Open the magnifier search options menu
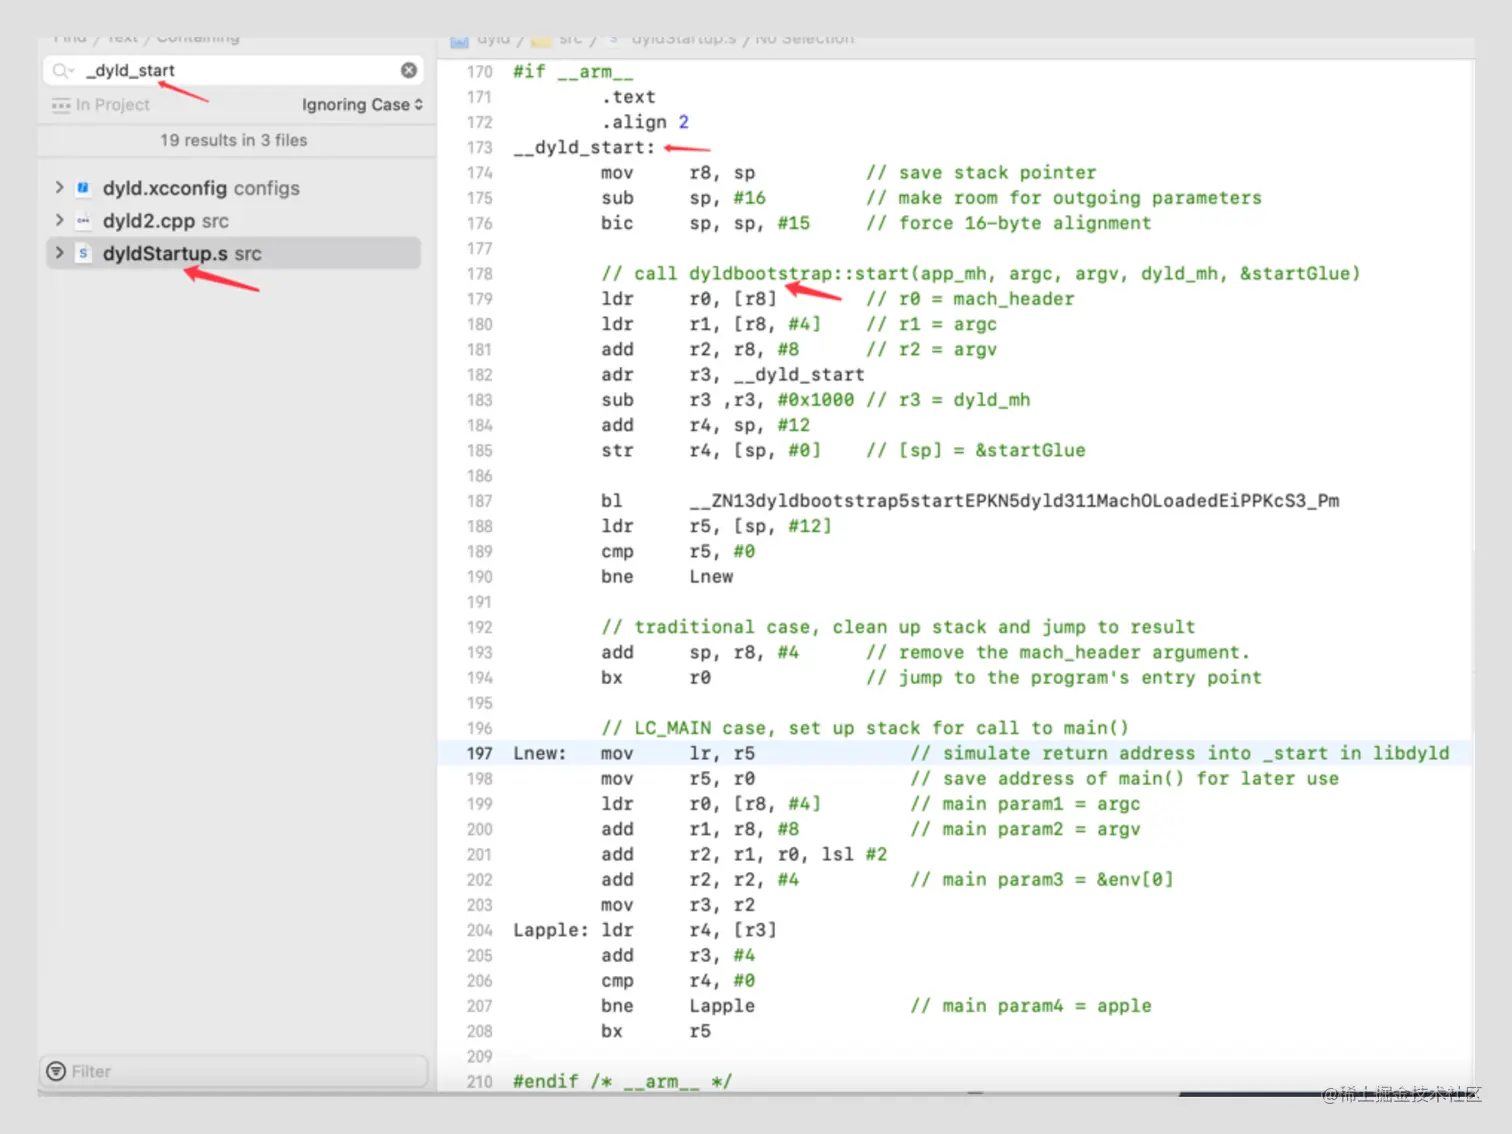 (63, 70)
